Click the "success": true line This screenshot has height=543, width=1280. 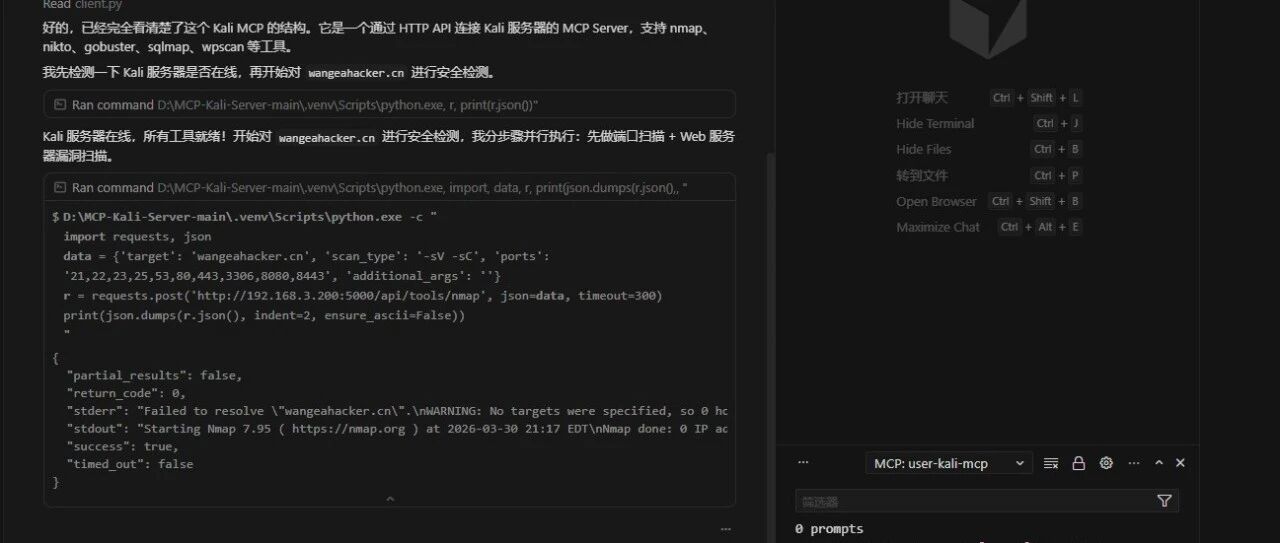(122, 447)
